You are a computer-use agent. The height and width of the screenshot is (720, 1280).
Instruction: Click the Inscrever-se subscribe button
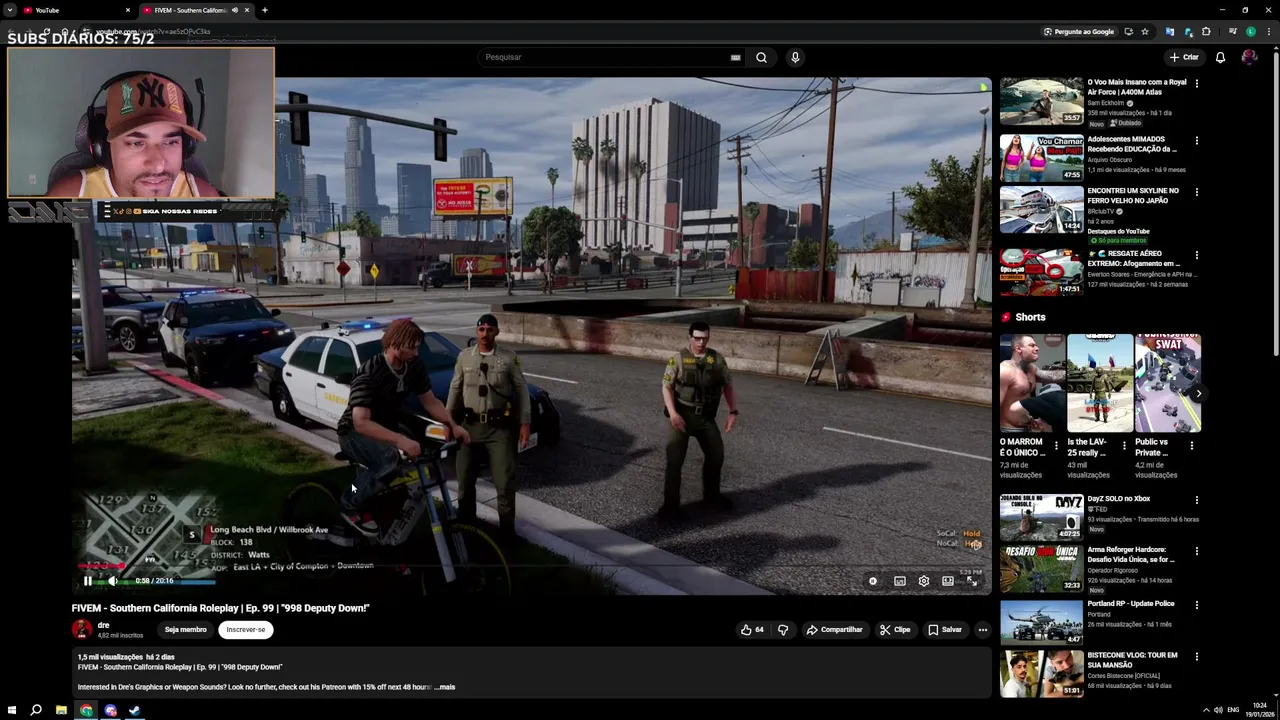click(x=246, y=630)
